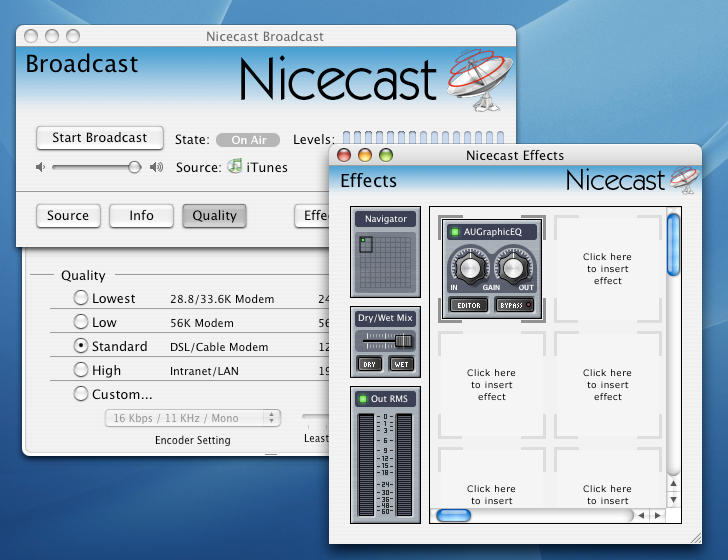Click the vertical scrollbar thumb in Effects
The height and width of the screenshot is (560, 728).
coord(673,244)
